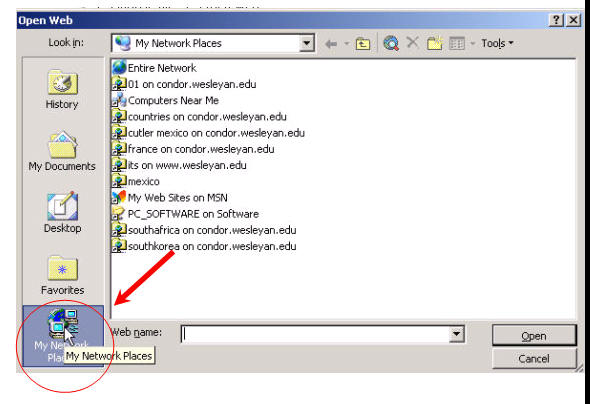Screen dimensions: 590x404
Task: Expand the Look in dropdown list
Action: [x=307, y=43]
